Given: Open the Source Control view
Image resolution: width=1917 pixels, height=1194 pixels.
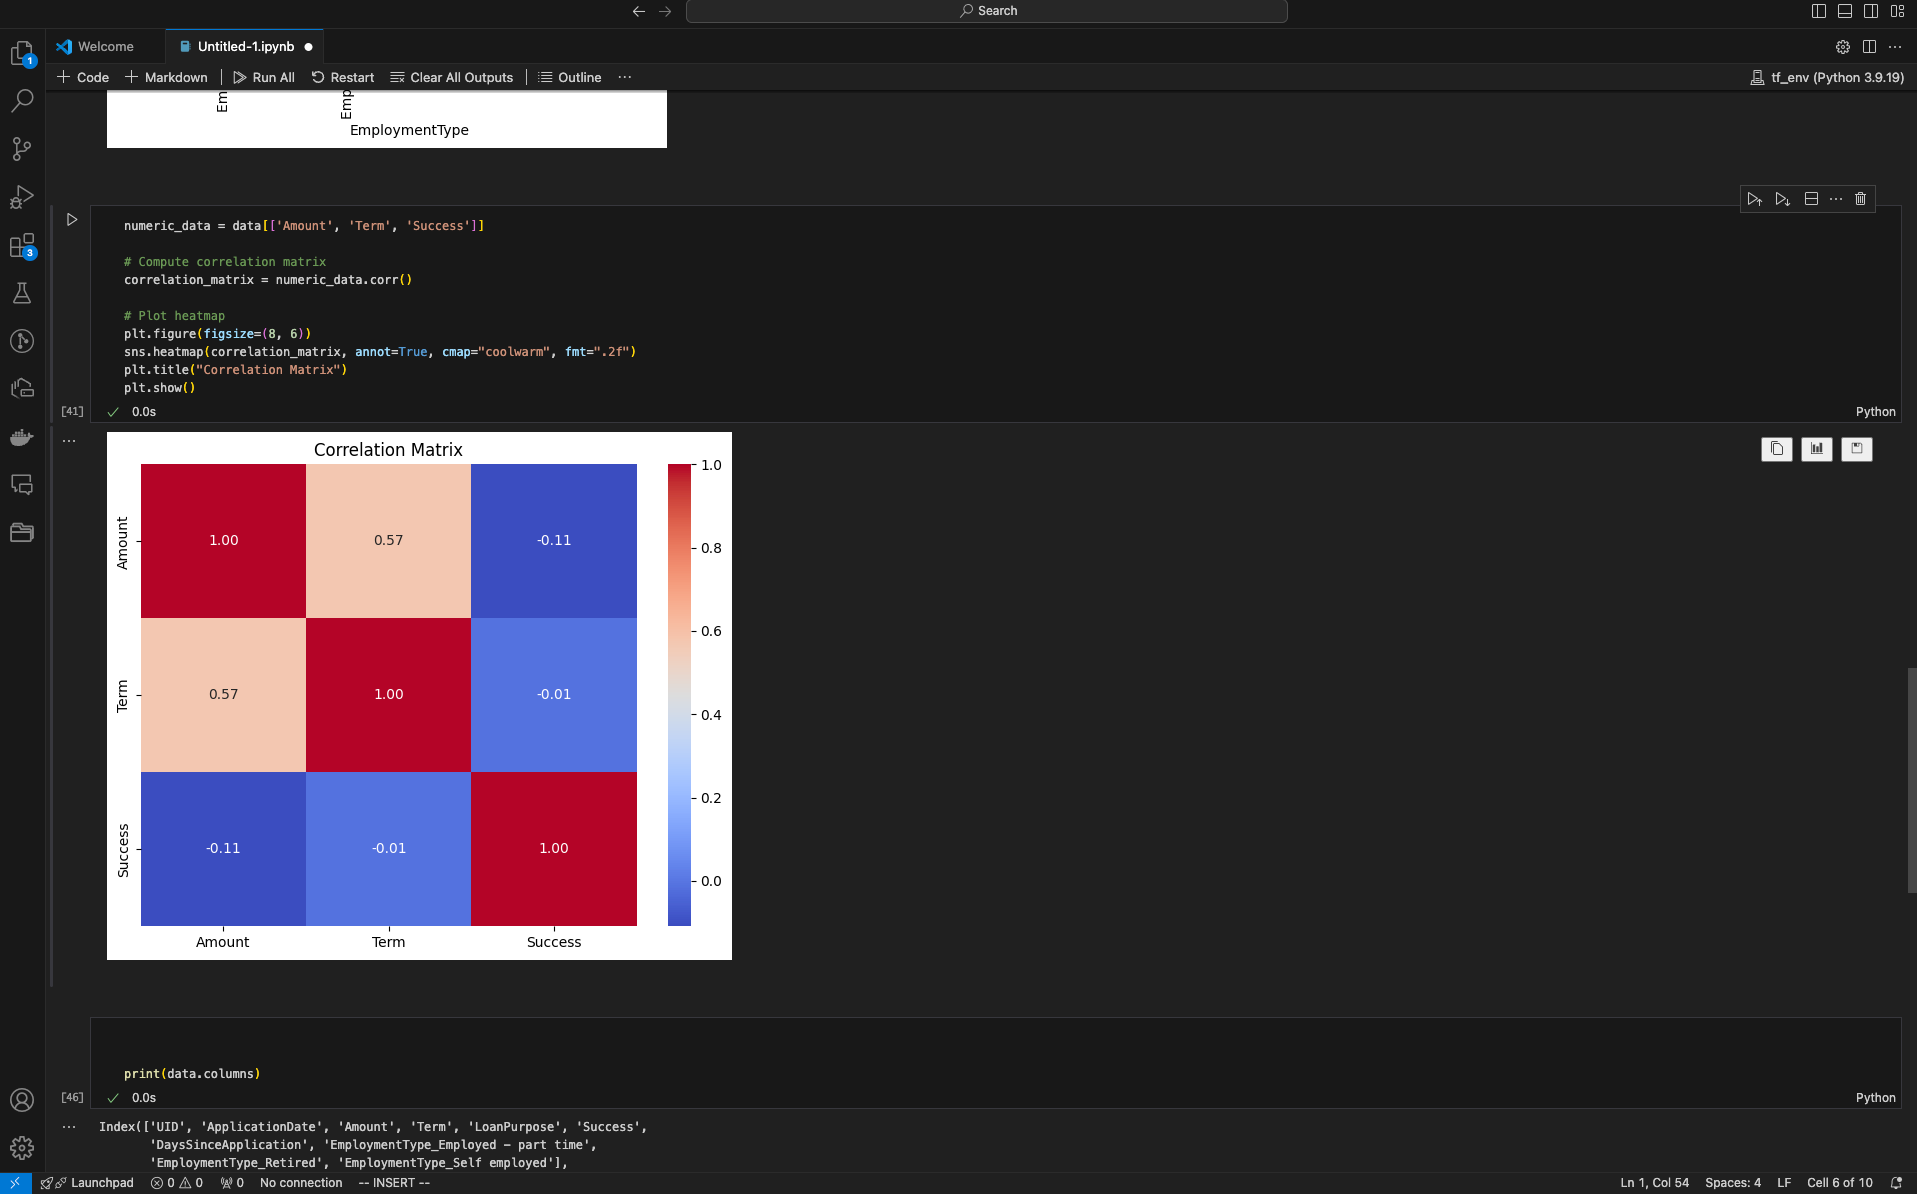Looking at the screenshot, I should [22, 149].
